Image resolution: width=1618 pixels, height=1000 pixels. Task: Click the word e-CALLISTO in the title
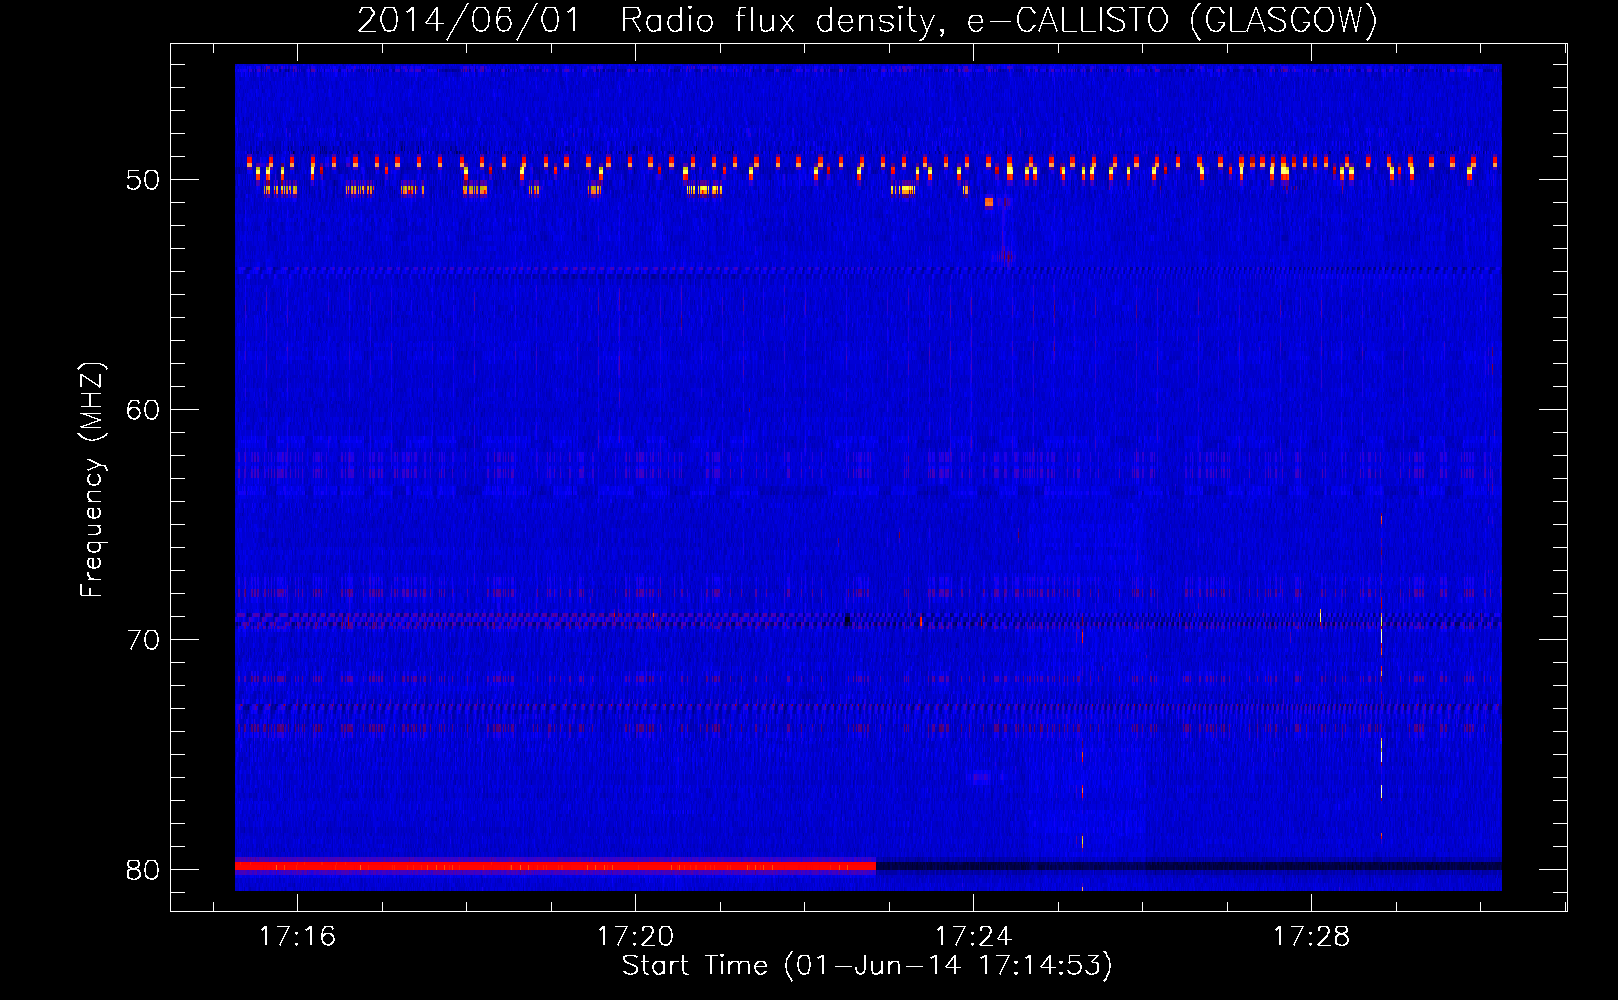click(1068, 21)
